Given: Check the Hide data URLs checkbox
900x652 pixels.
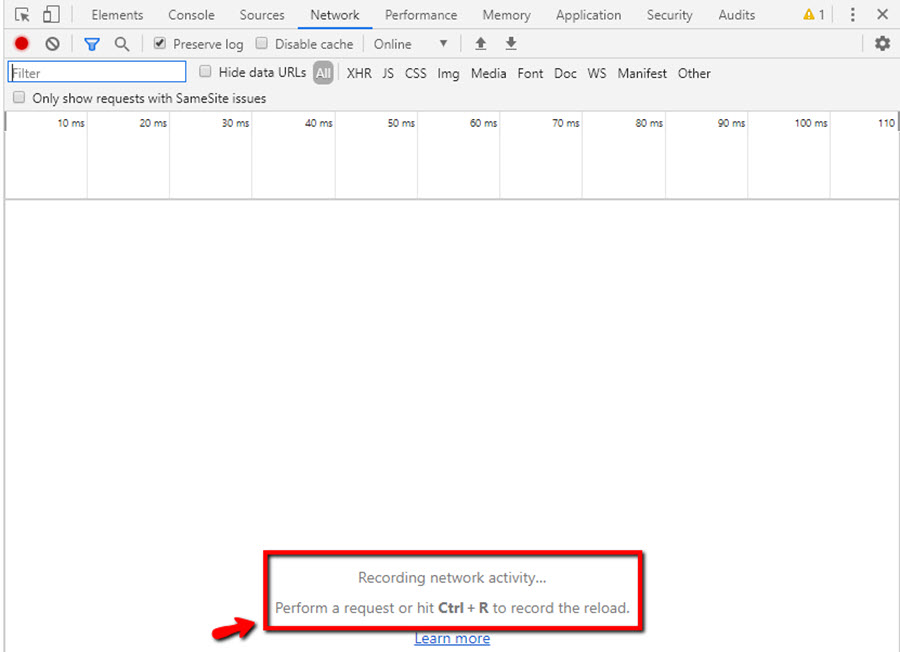Looking at the screenshot, I should point(205,71).
